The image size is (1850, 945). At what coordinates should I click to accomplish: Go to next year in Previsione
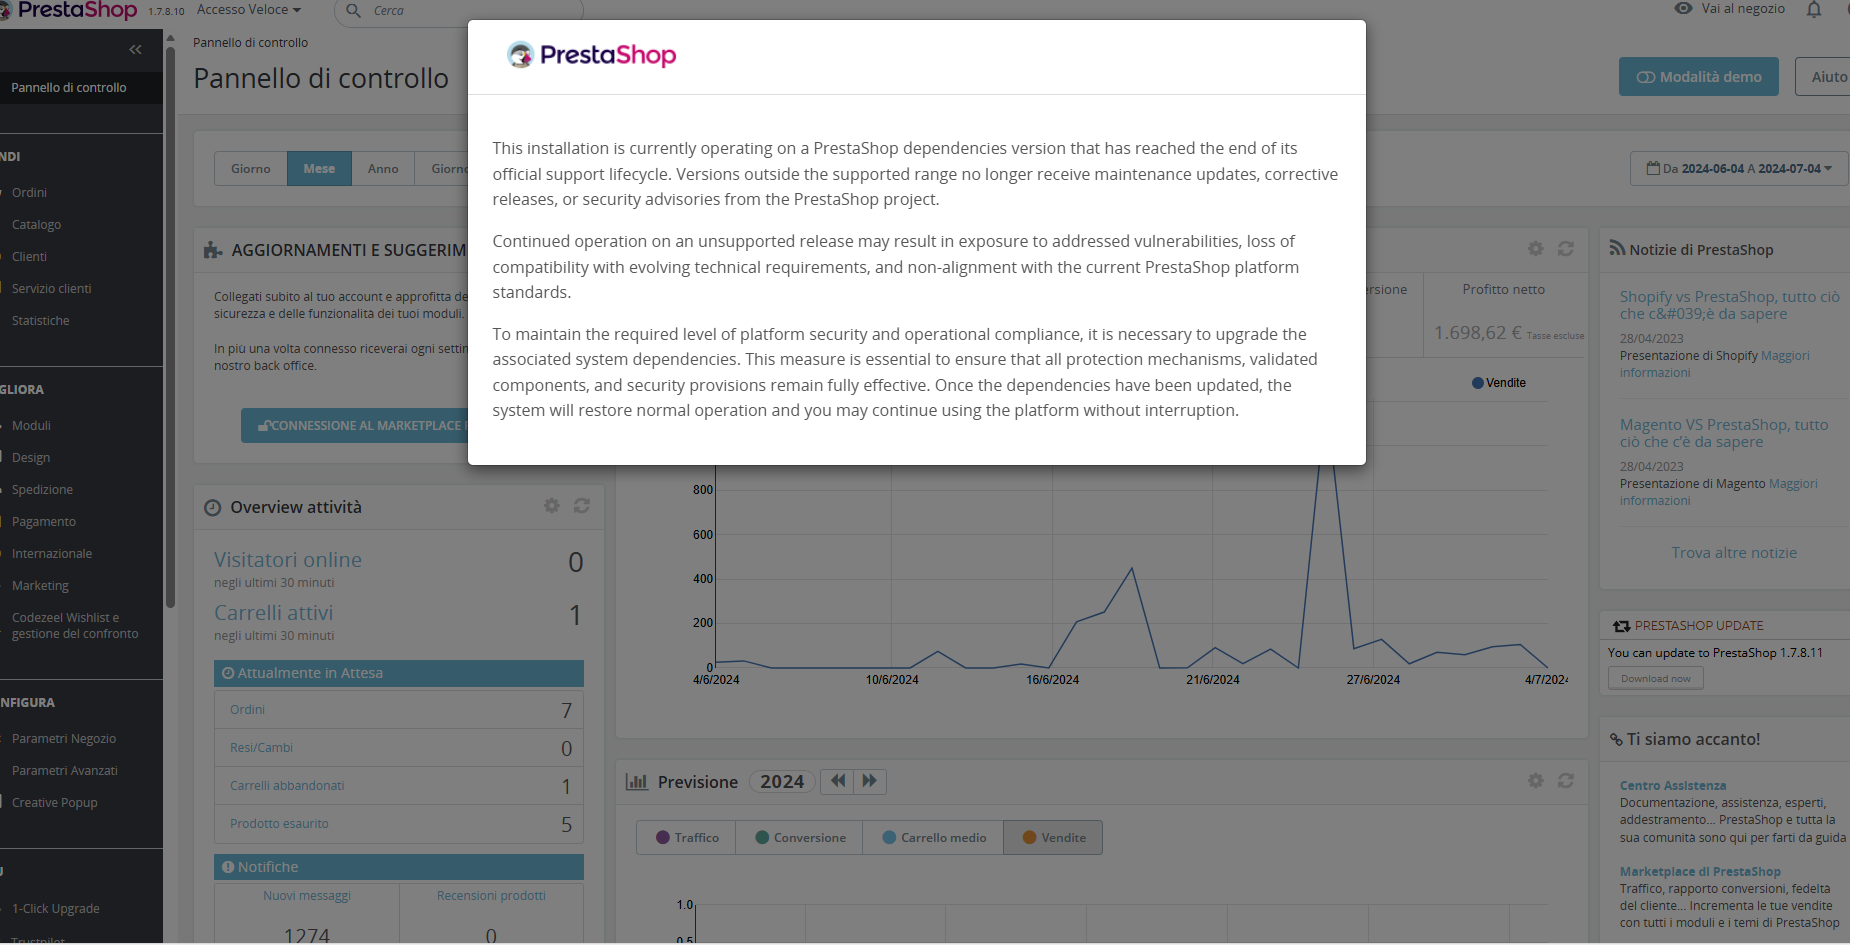click(x=870, y=781)
